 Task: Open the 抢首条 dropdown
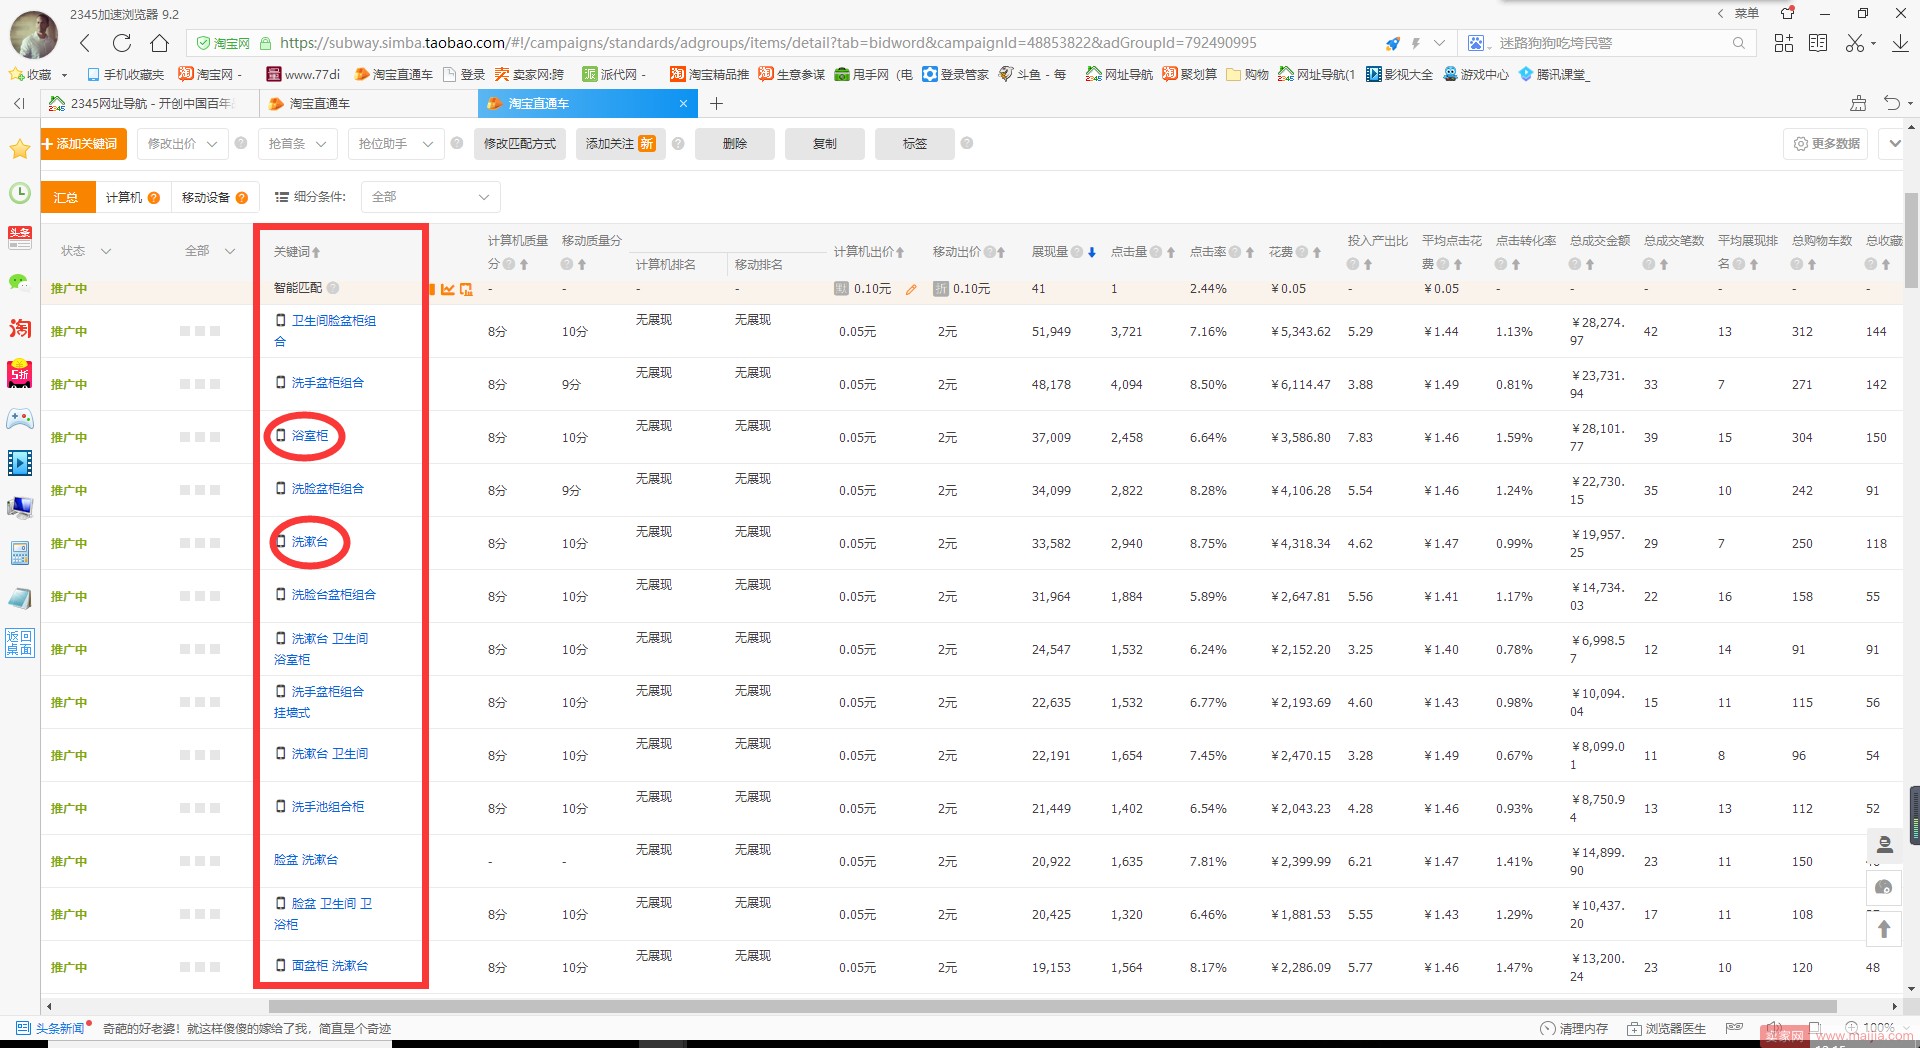[297, 144]
